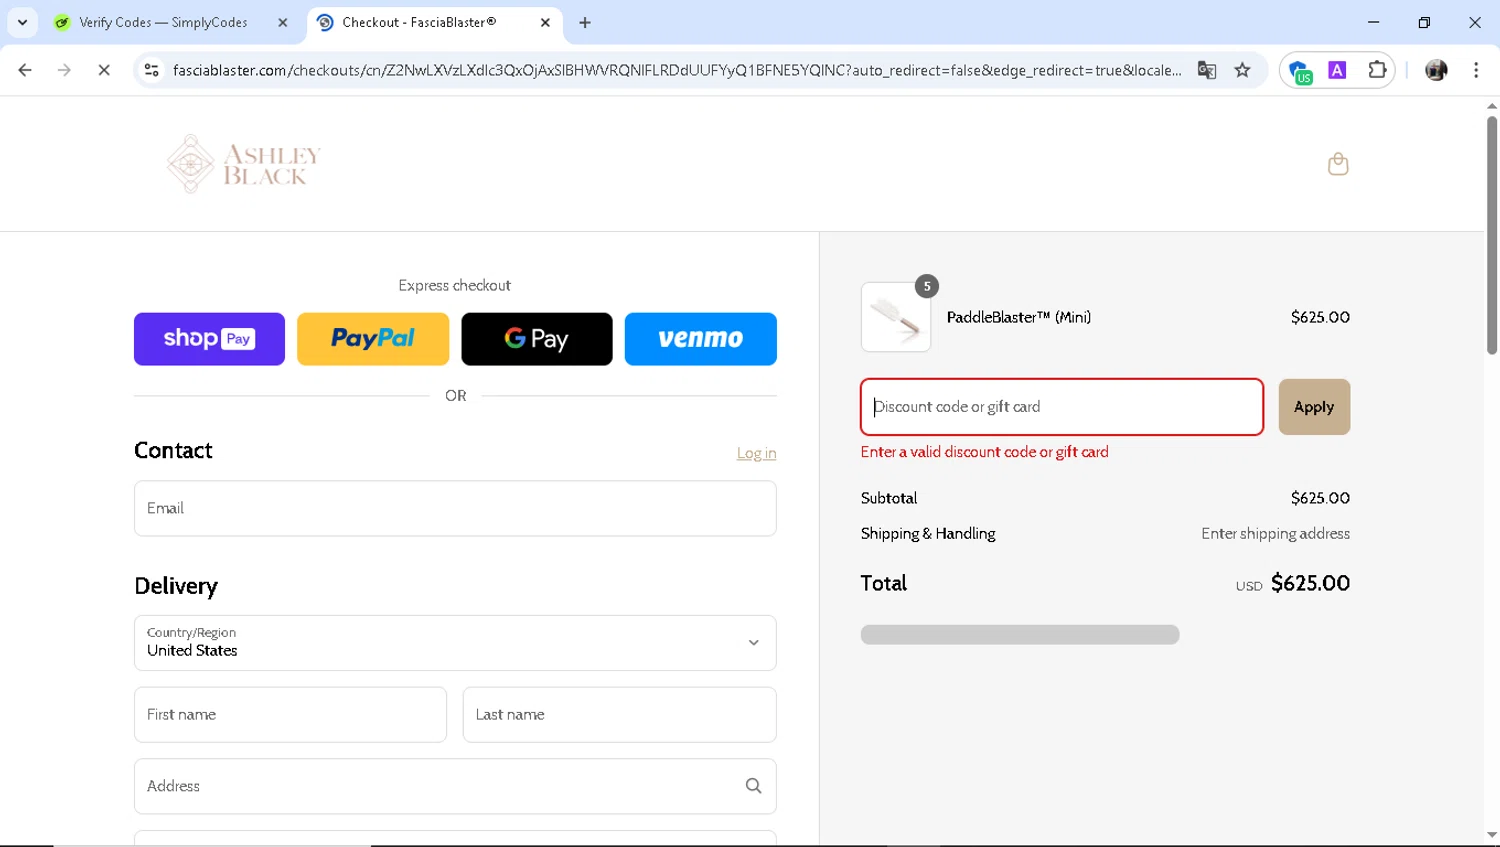Click the PaddleBlaster™ (Mini) product name
The image size is (1500, 847).
(1019, 317)
